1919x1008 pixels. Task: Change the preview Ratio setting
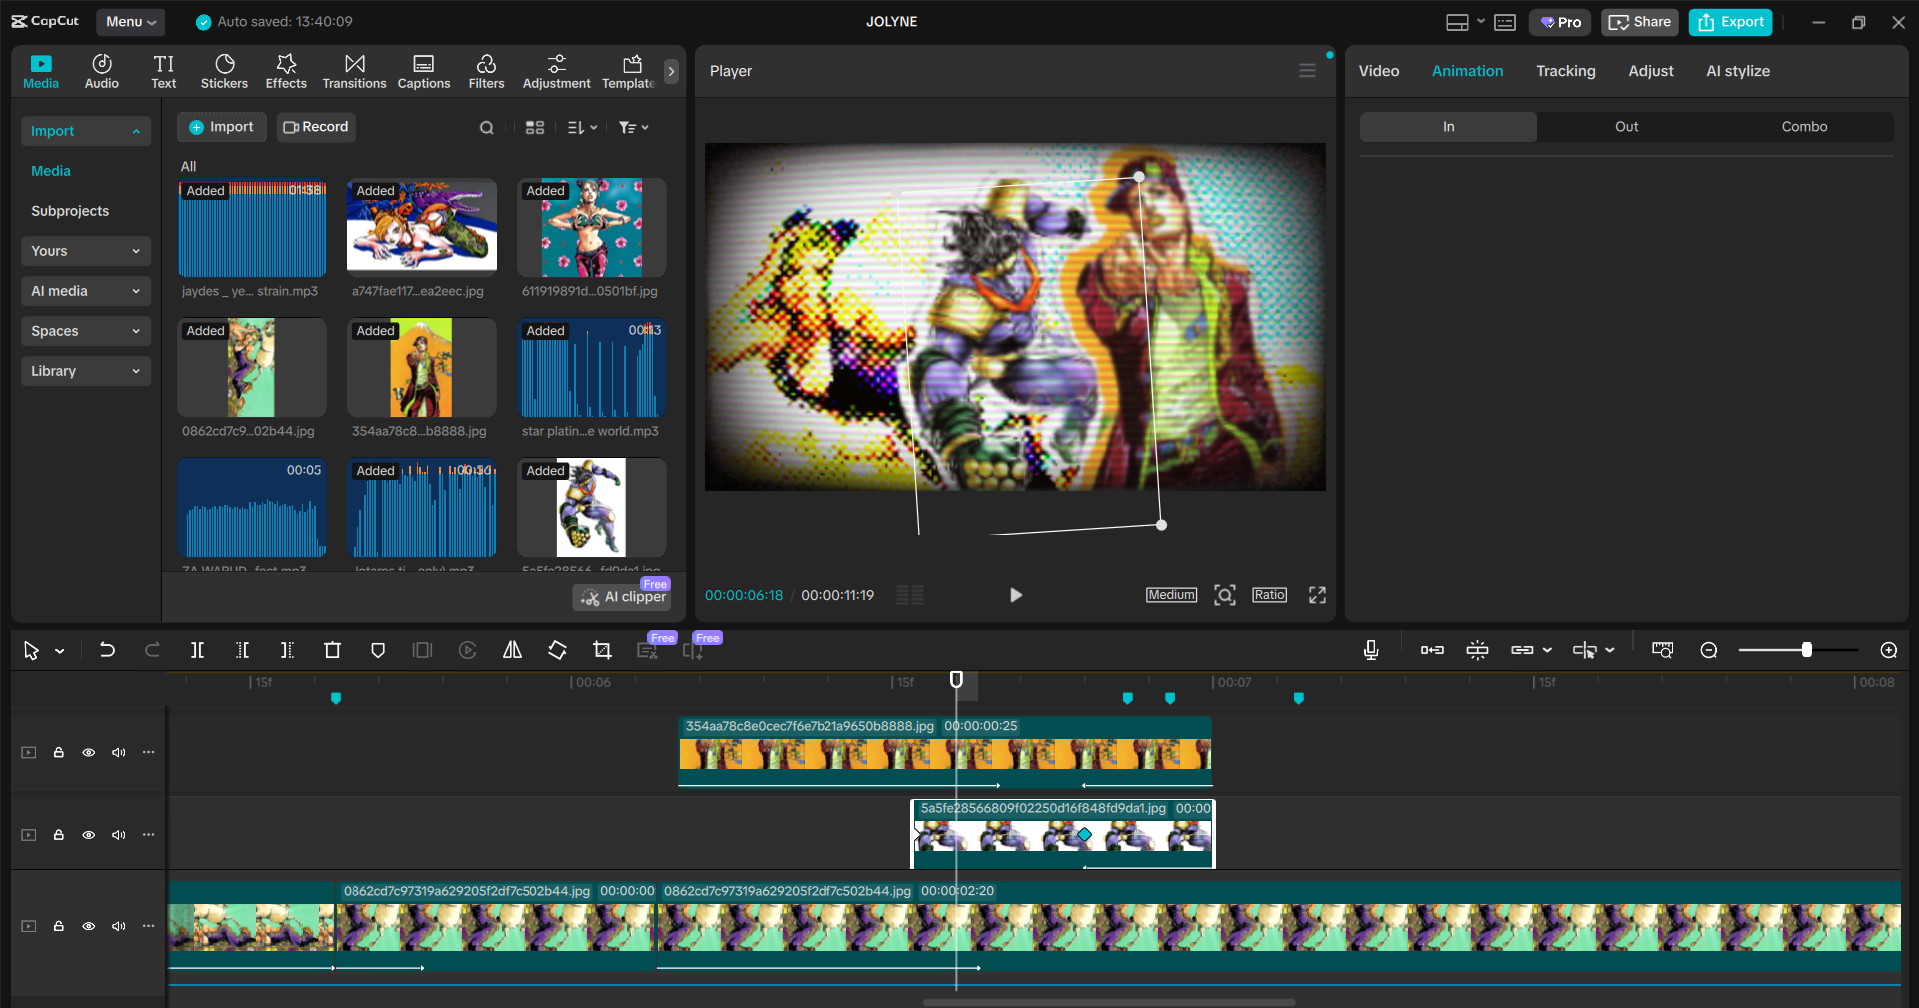pyautogui.click(x=1269, y=595)
